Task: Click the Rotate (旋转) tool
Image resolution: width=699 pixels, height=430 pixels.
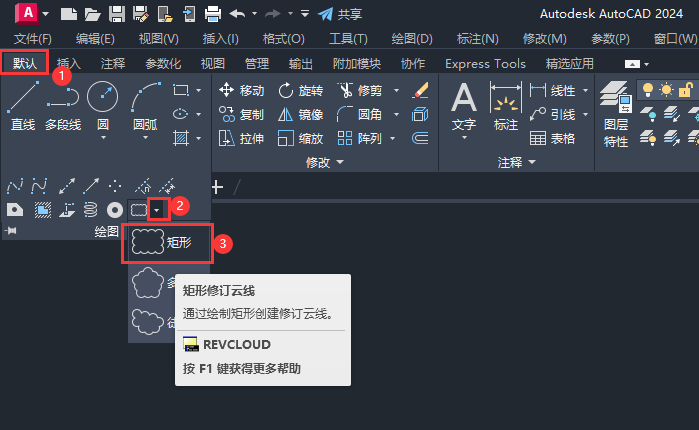Action: (x=300, y=90)
